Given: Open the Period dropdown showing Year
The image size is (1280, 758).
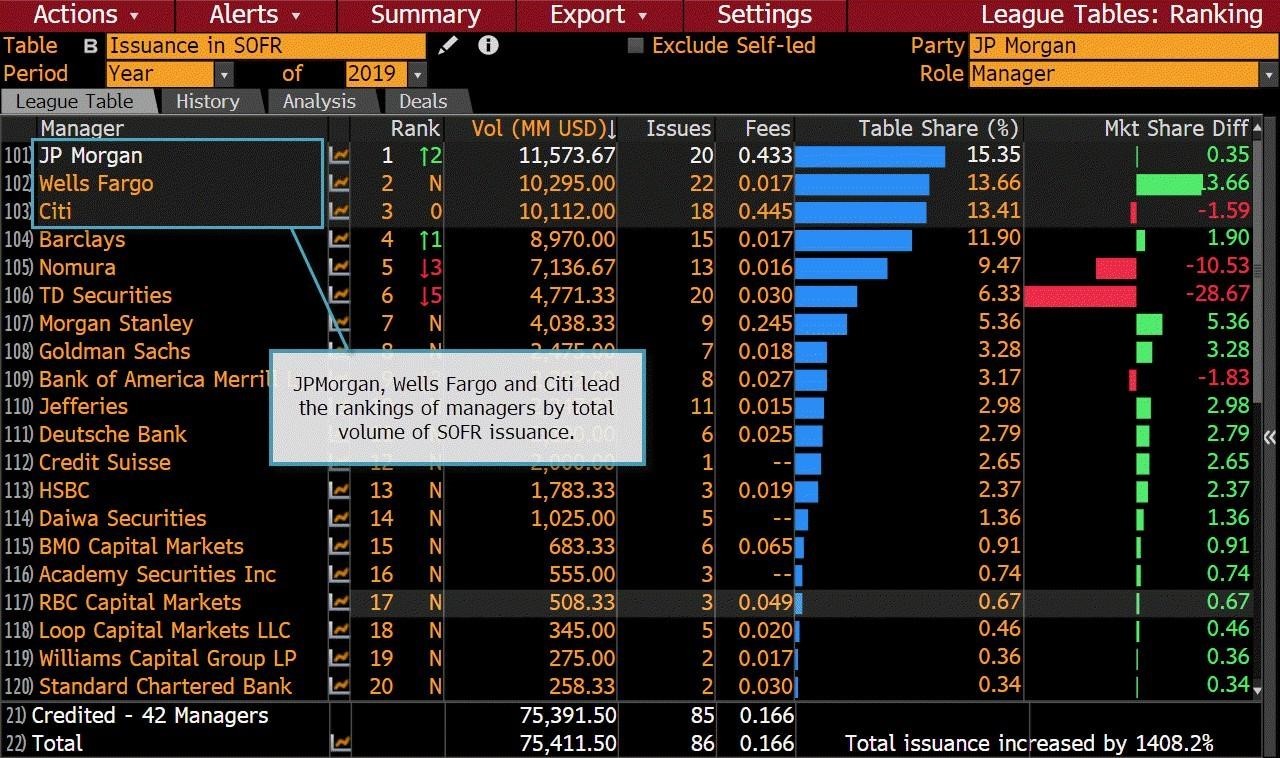Looking at the screenshot, I should click(x=224, y=74).
